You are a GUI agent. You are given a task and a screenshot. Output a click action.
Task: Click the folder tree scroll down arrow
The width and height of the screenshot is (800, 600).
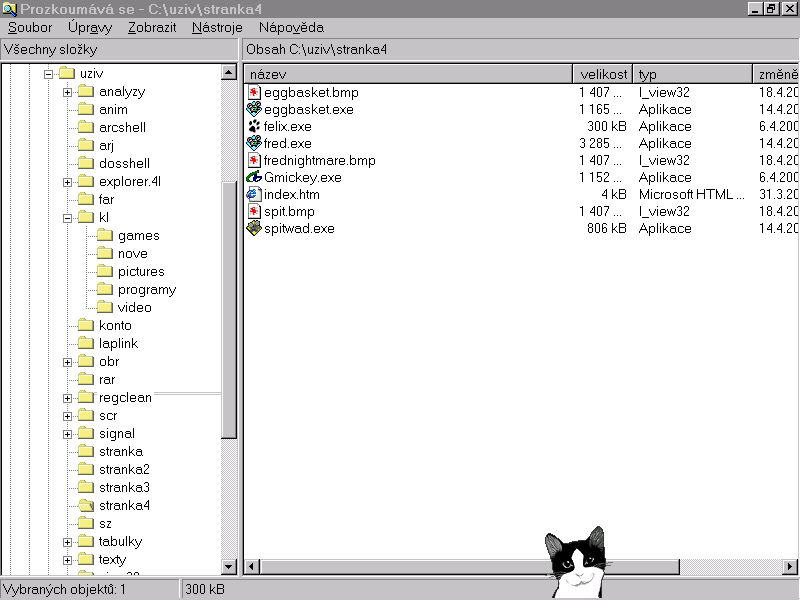pos(229,567)
